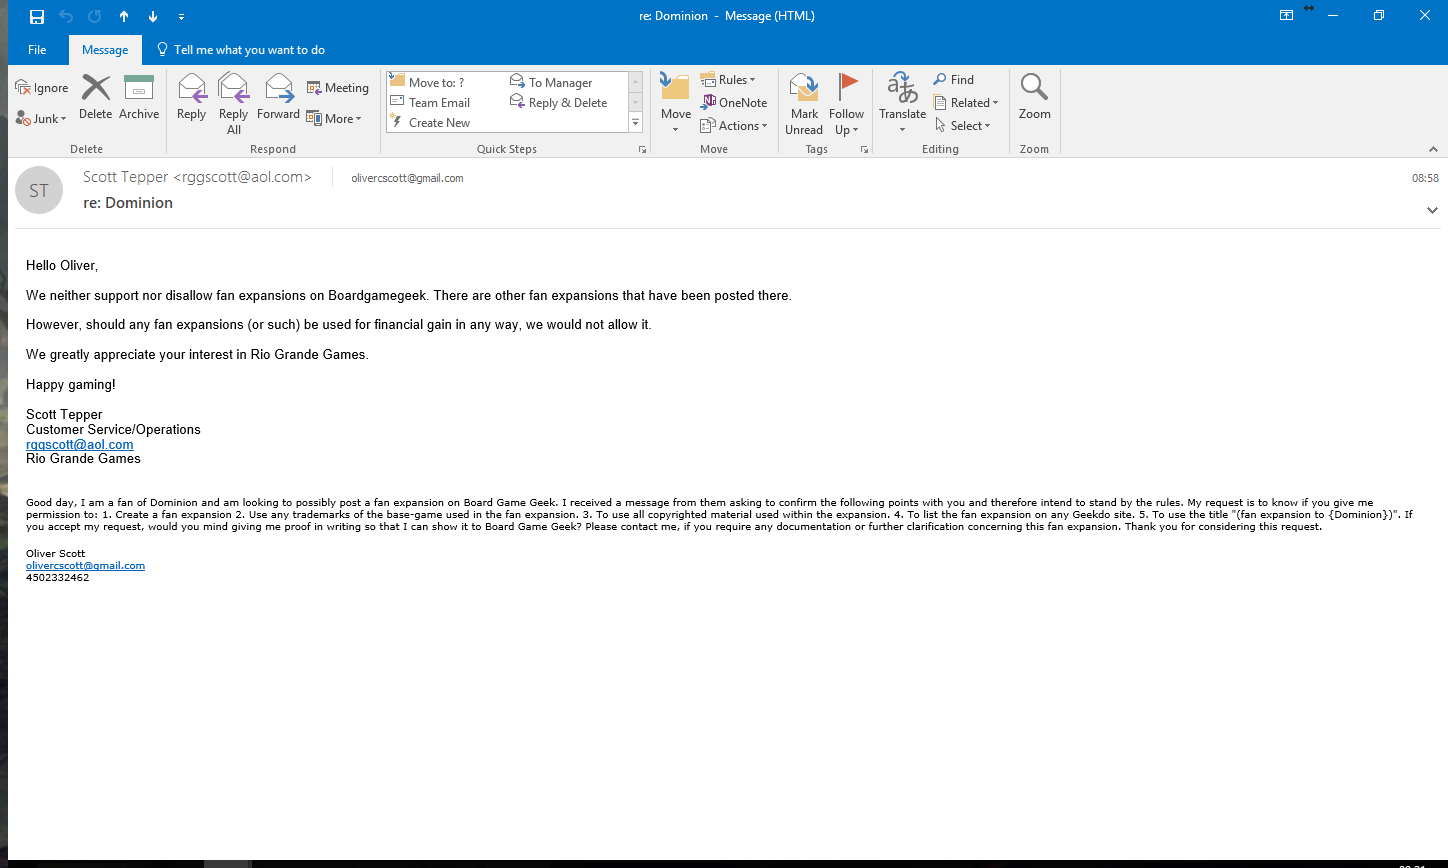1448x868 pixels.
Task: Click sender name Scott Tepper
Action: [x=197, y=177]
